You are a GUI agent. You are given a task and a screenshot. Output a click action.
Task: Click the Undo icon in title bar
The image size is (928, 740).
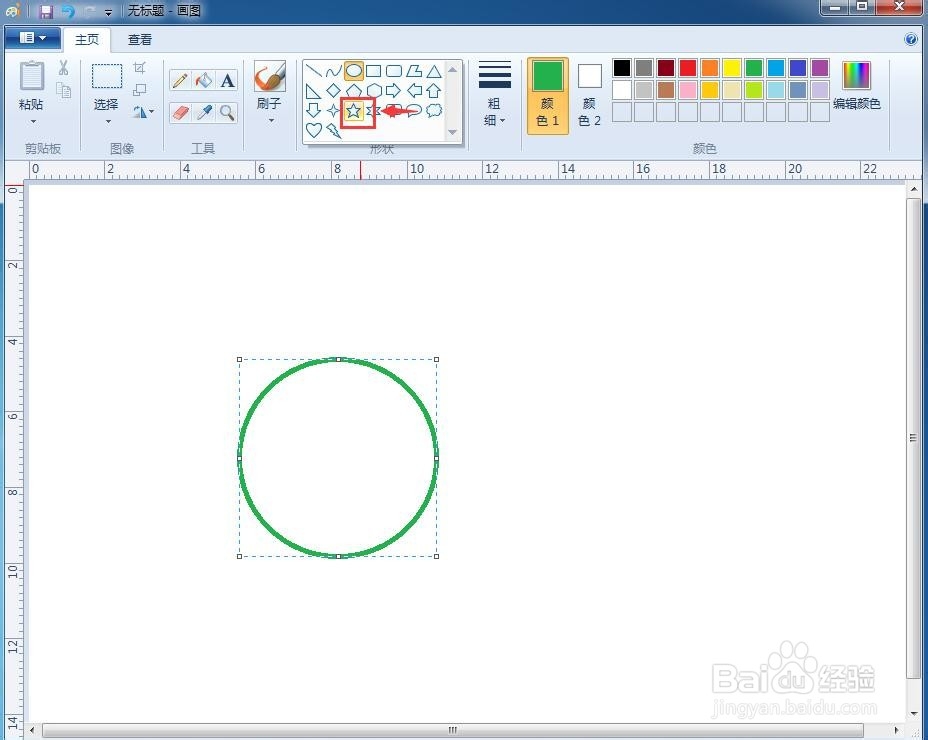68,11
